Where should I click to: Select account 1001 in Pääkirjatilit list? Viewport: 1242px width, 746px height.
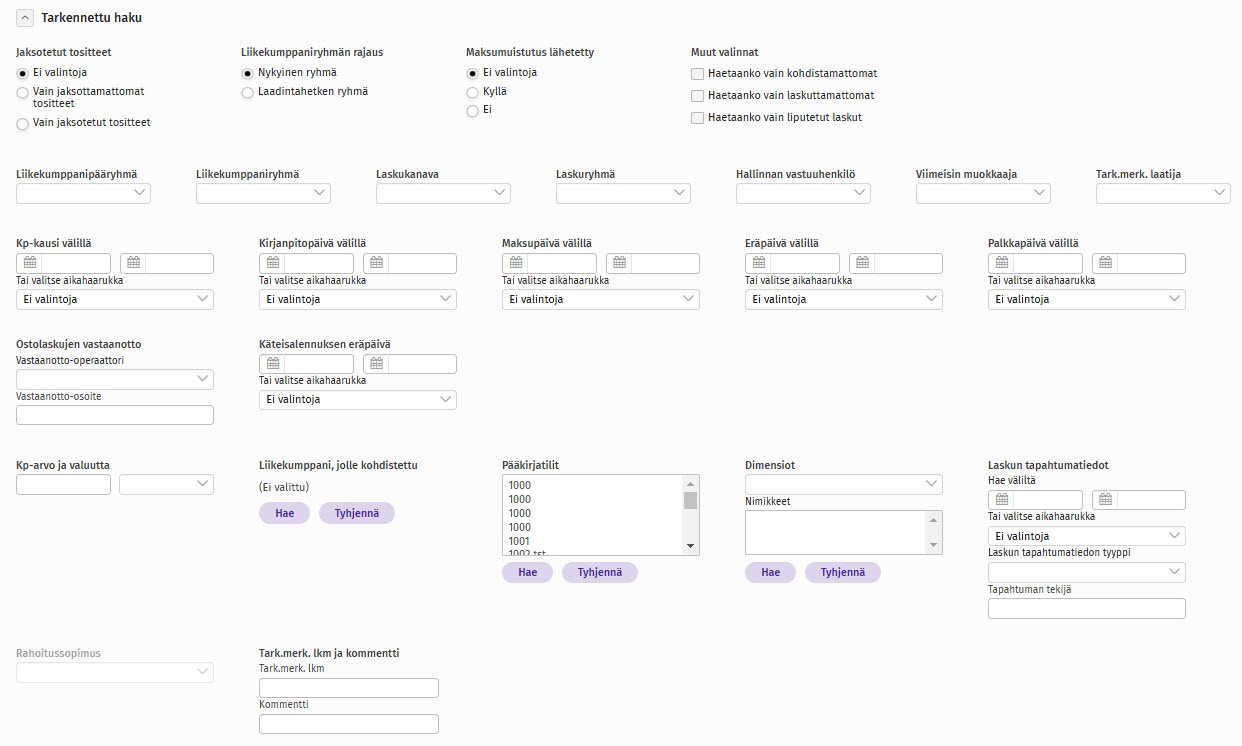pos(520,541)
